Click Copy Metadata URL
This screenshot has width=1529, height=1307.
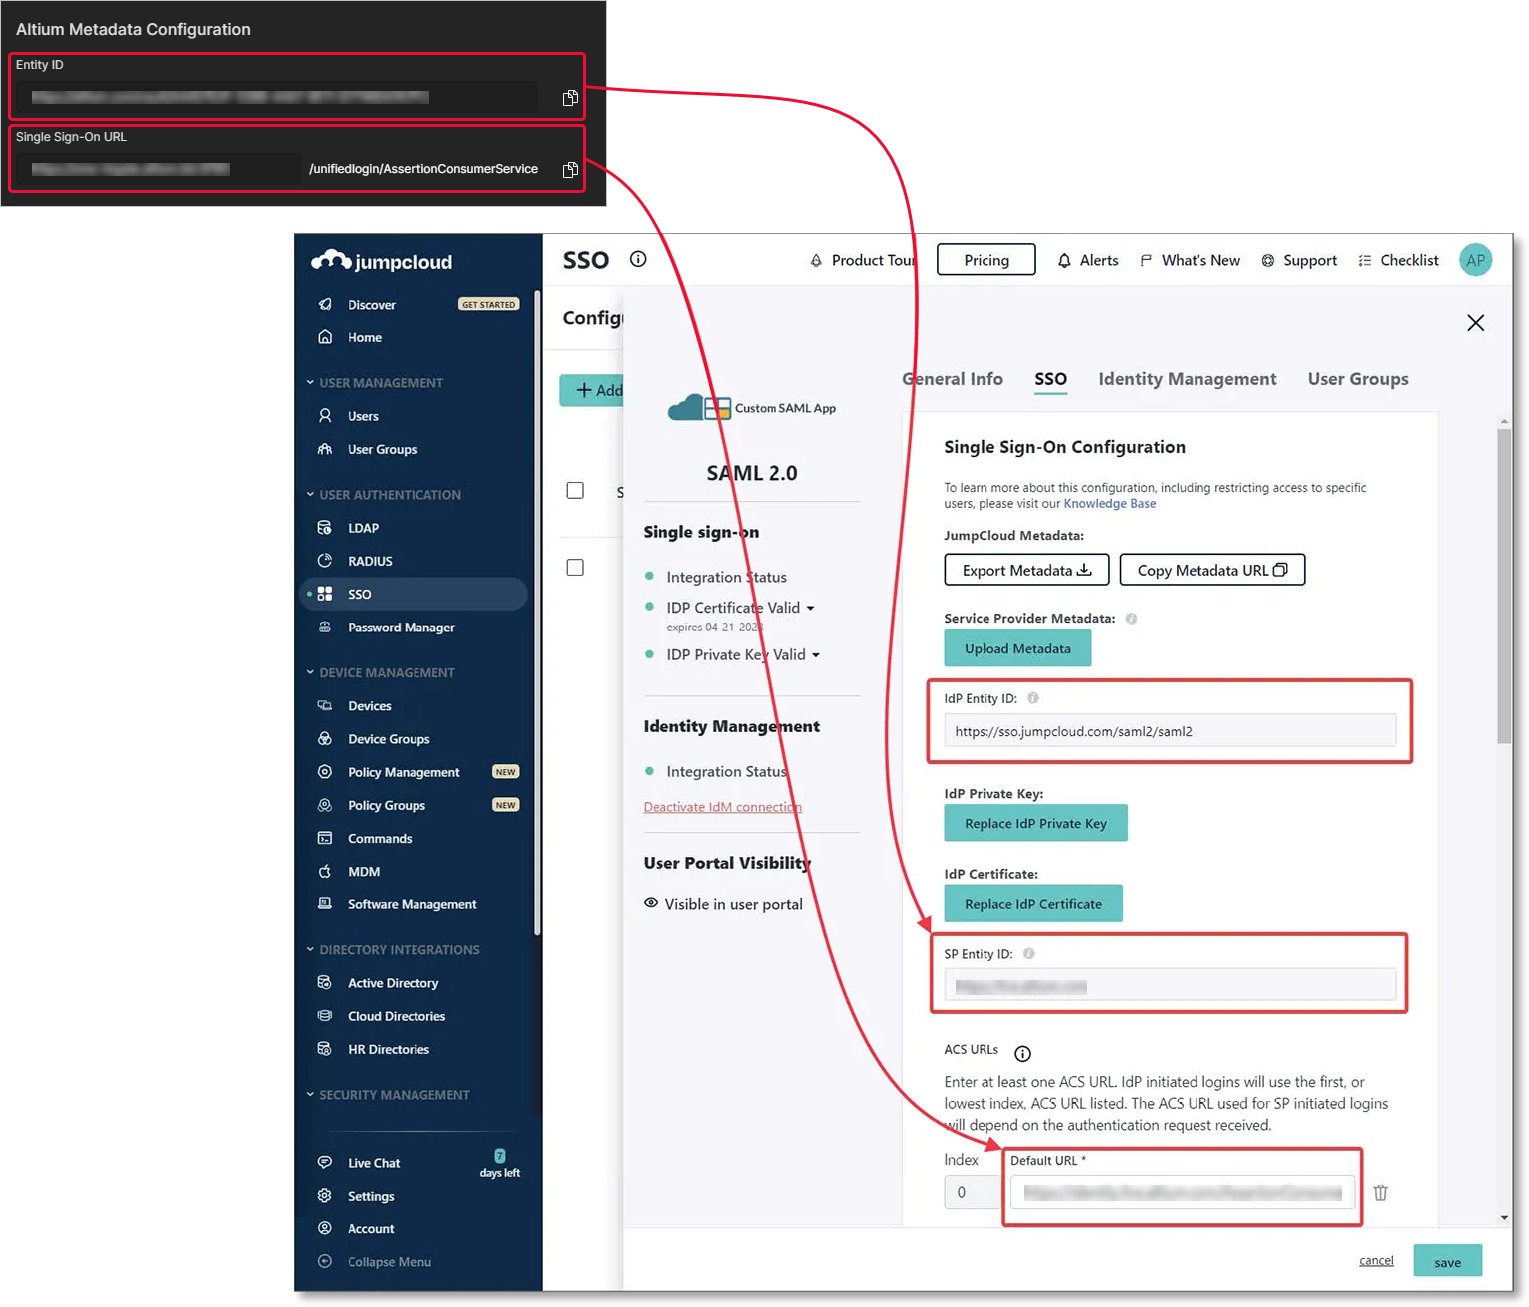point(1212,571)
